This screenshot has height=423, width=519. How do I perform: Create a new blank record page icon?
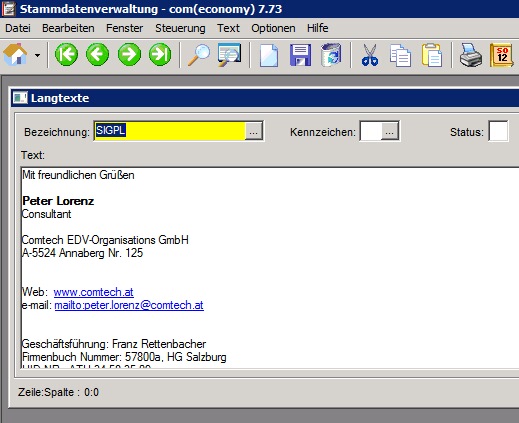269,55
